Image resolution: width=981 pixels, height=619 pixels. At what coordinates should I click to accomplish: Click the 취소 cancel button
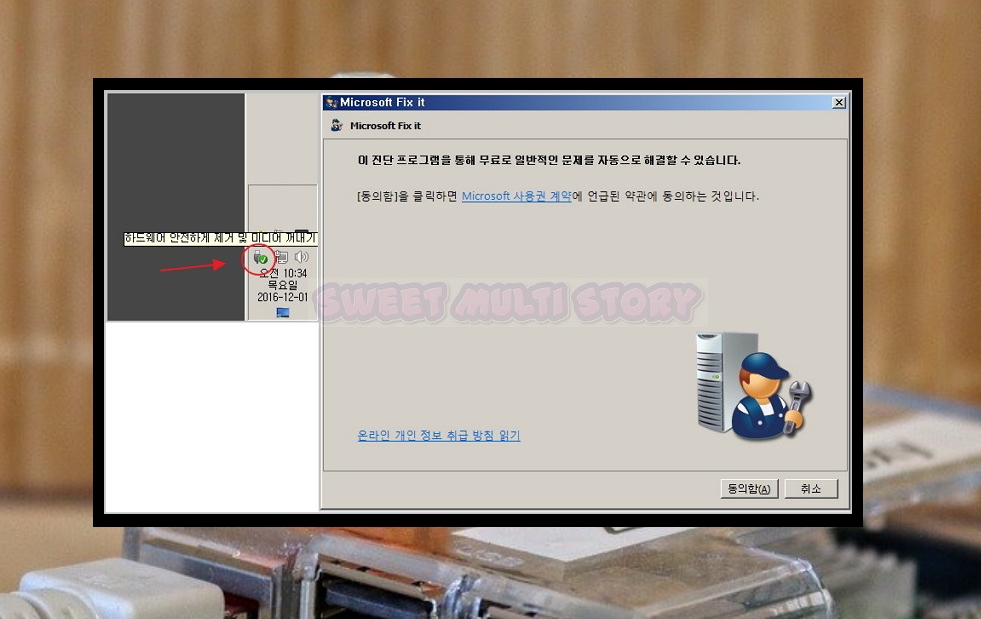tap(811, 489)
